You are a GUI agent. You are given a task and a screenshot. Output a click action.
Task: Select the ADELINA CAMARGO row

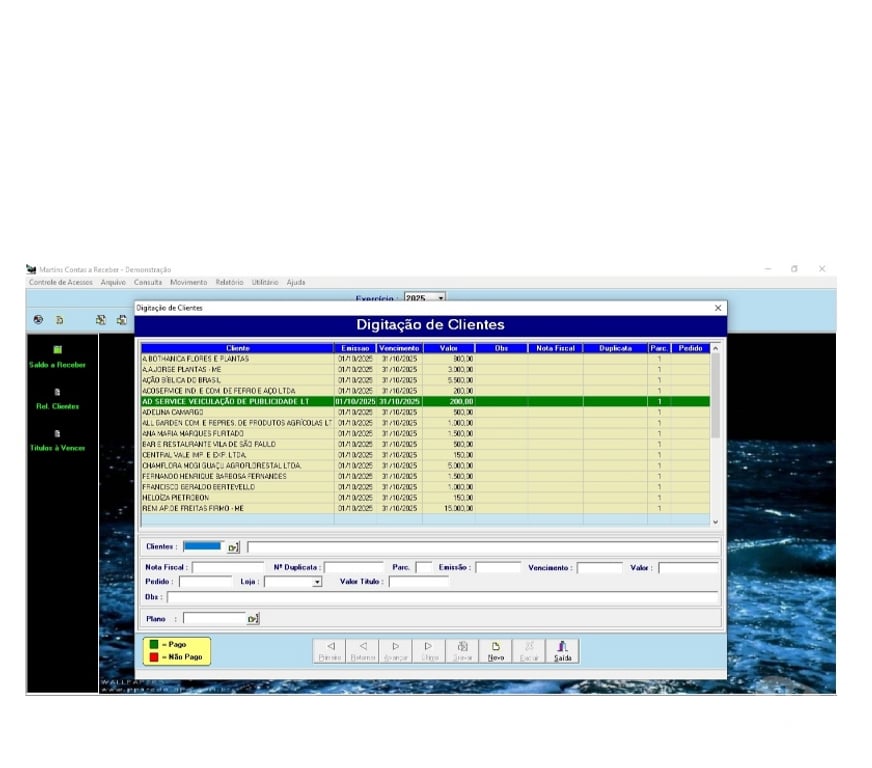tap(236, 412)
